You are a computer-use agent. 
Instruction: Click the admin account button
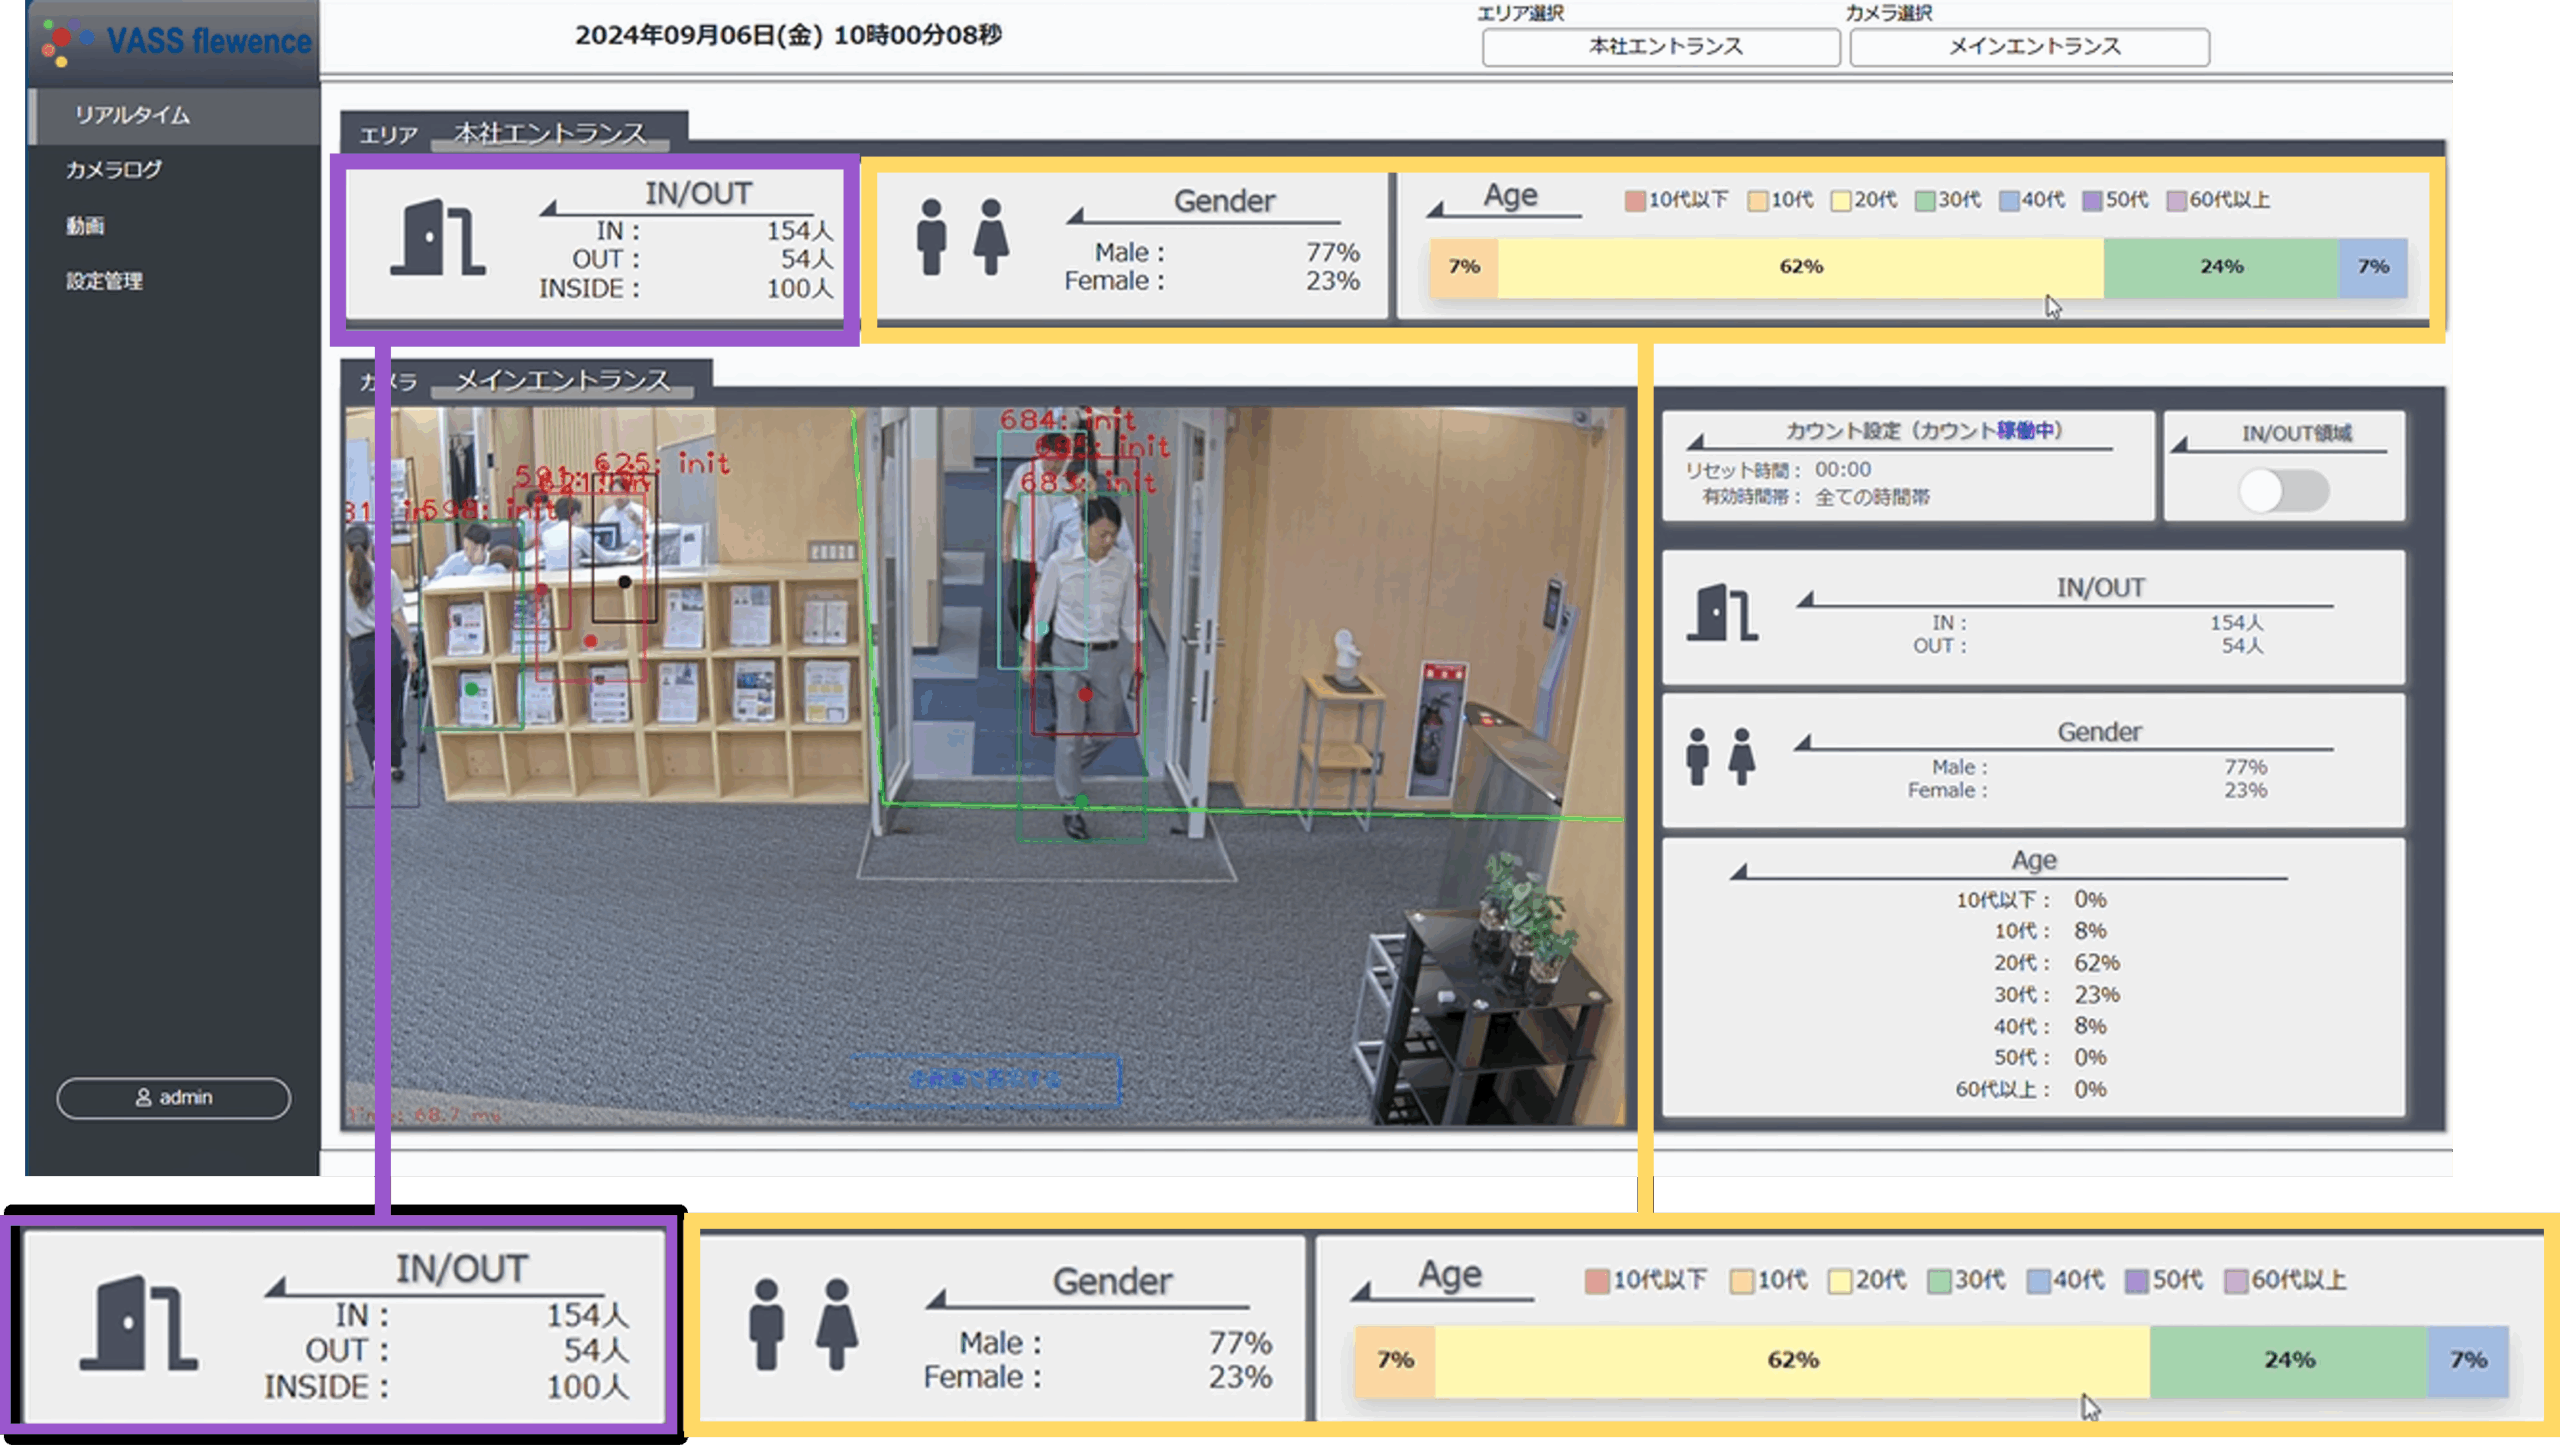click(173, 1097)
